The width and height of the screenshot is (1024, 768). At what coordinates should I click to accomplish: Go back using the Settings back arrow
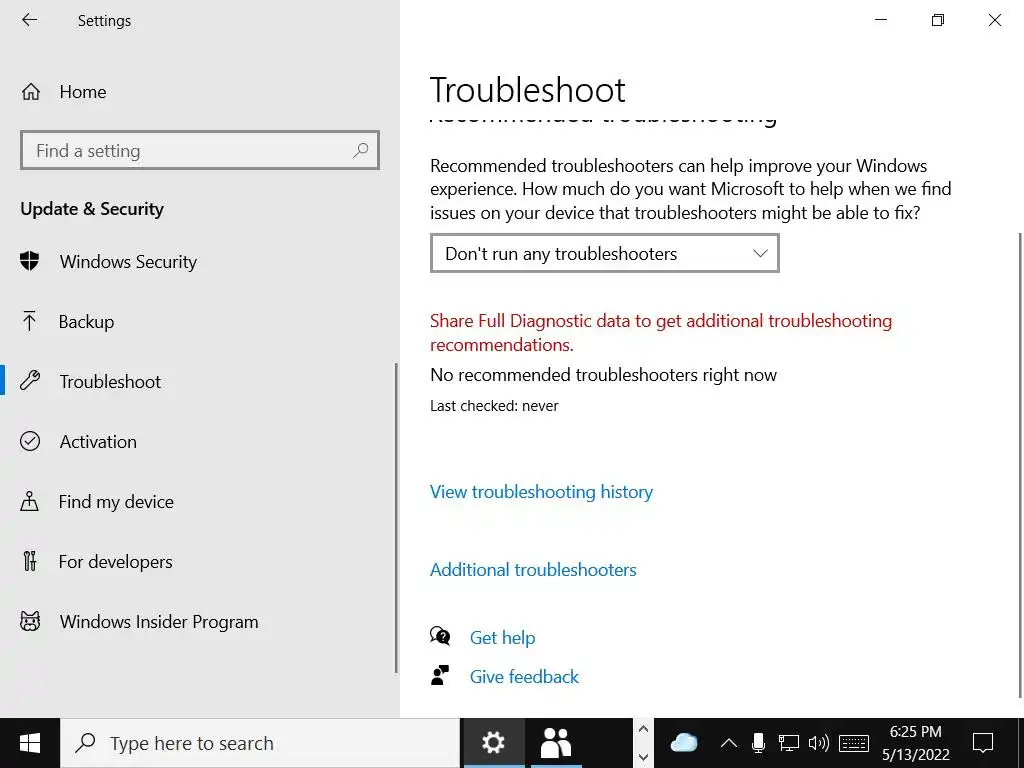tap(29, 20)
